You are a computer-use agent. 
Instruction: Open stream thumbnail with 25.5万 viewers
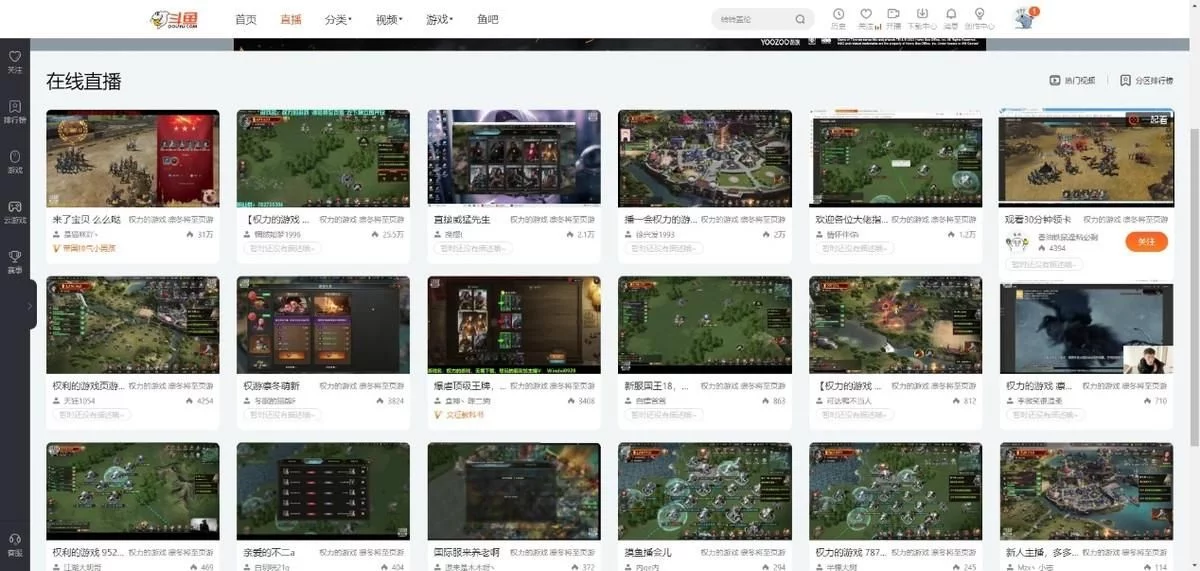tap(323, 158)
